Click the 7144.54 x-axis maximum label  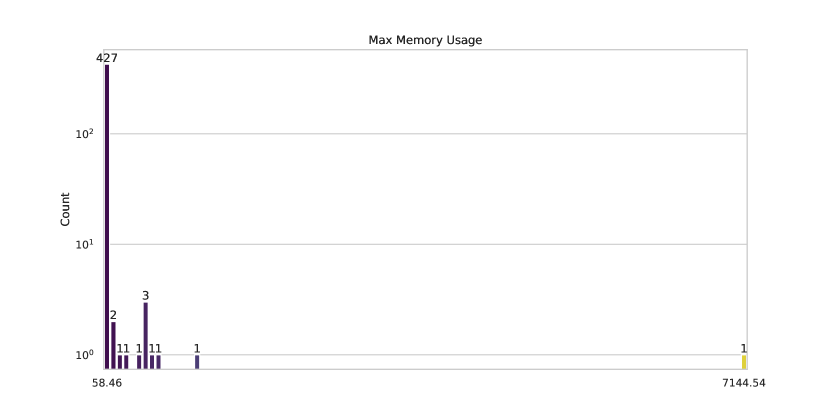[x=744, y=383]
